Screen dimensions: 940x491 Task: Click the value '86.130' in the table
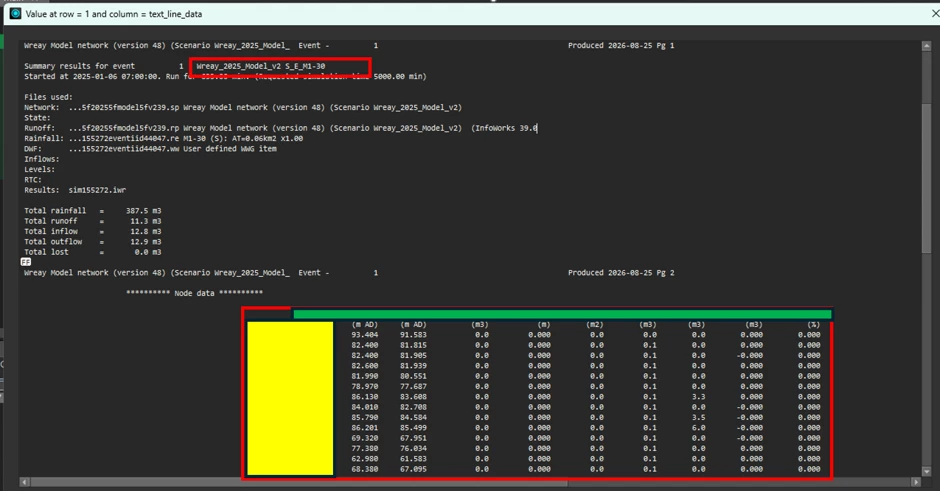pos(364,396)
